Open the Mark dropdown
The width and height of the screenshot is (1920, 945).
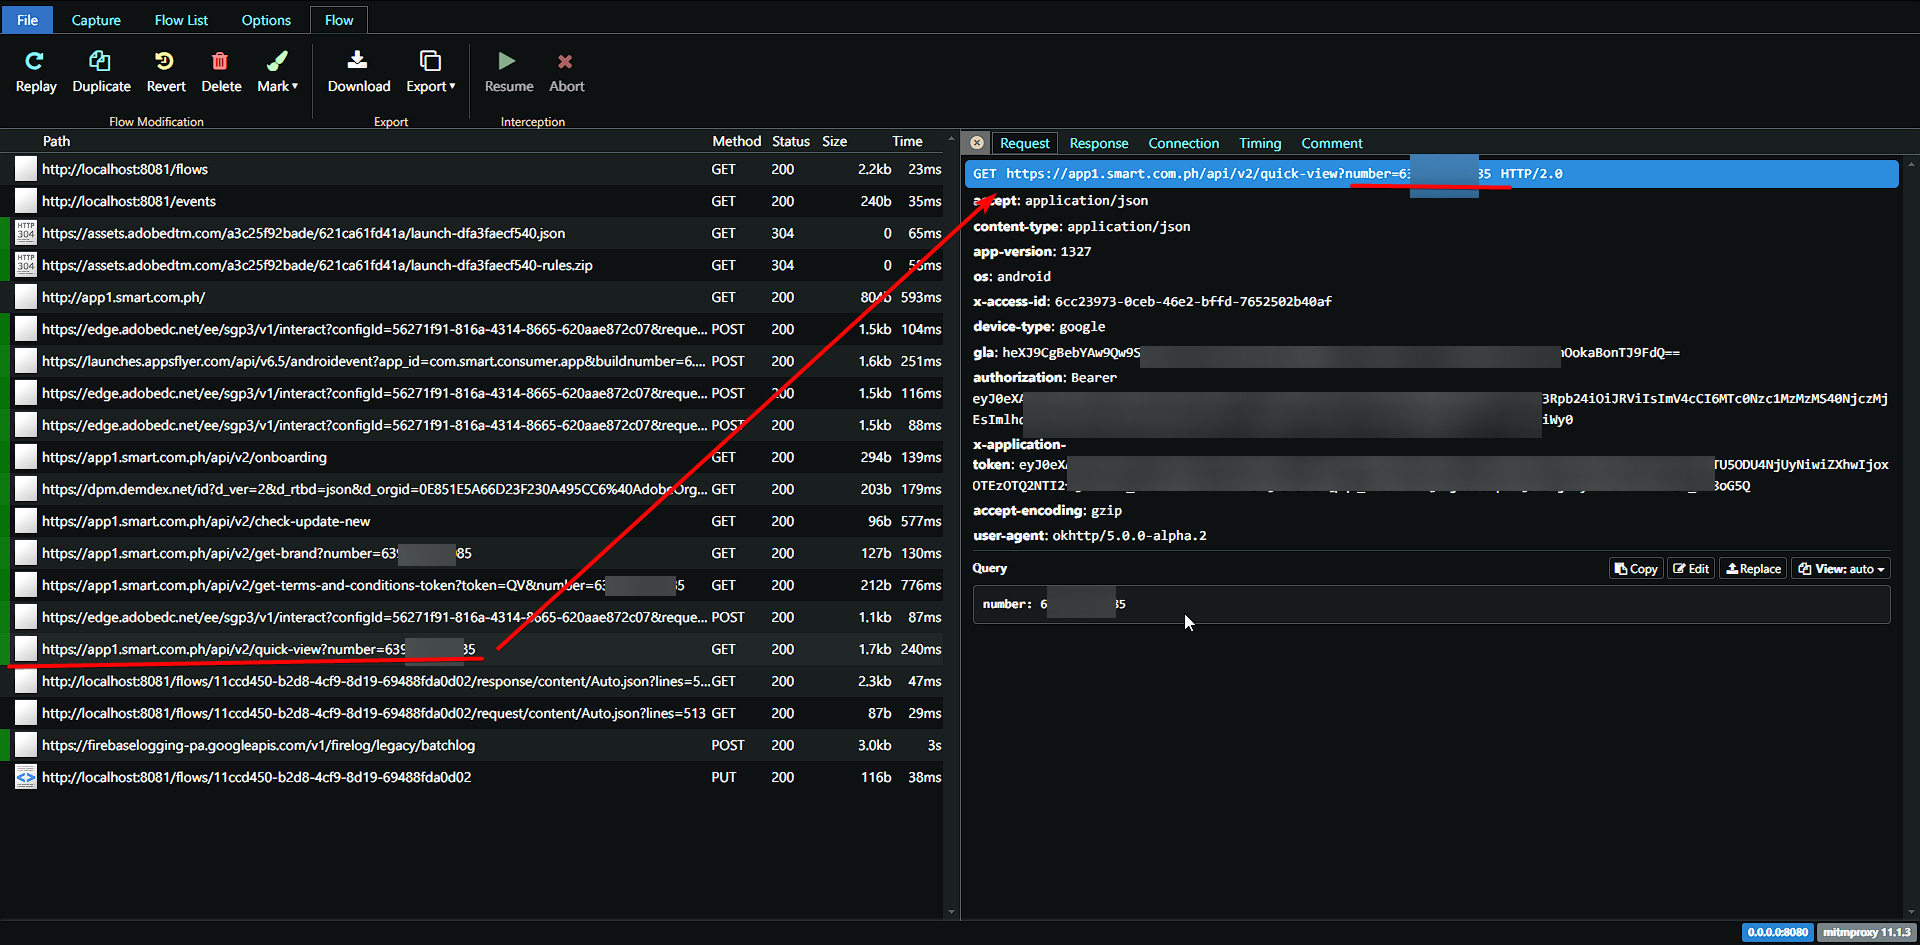point(277,73)
